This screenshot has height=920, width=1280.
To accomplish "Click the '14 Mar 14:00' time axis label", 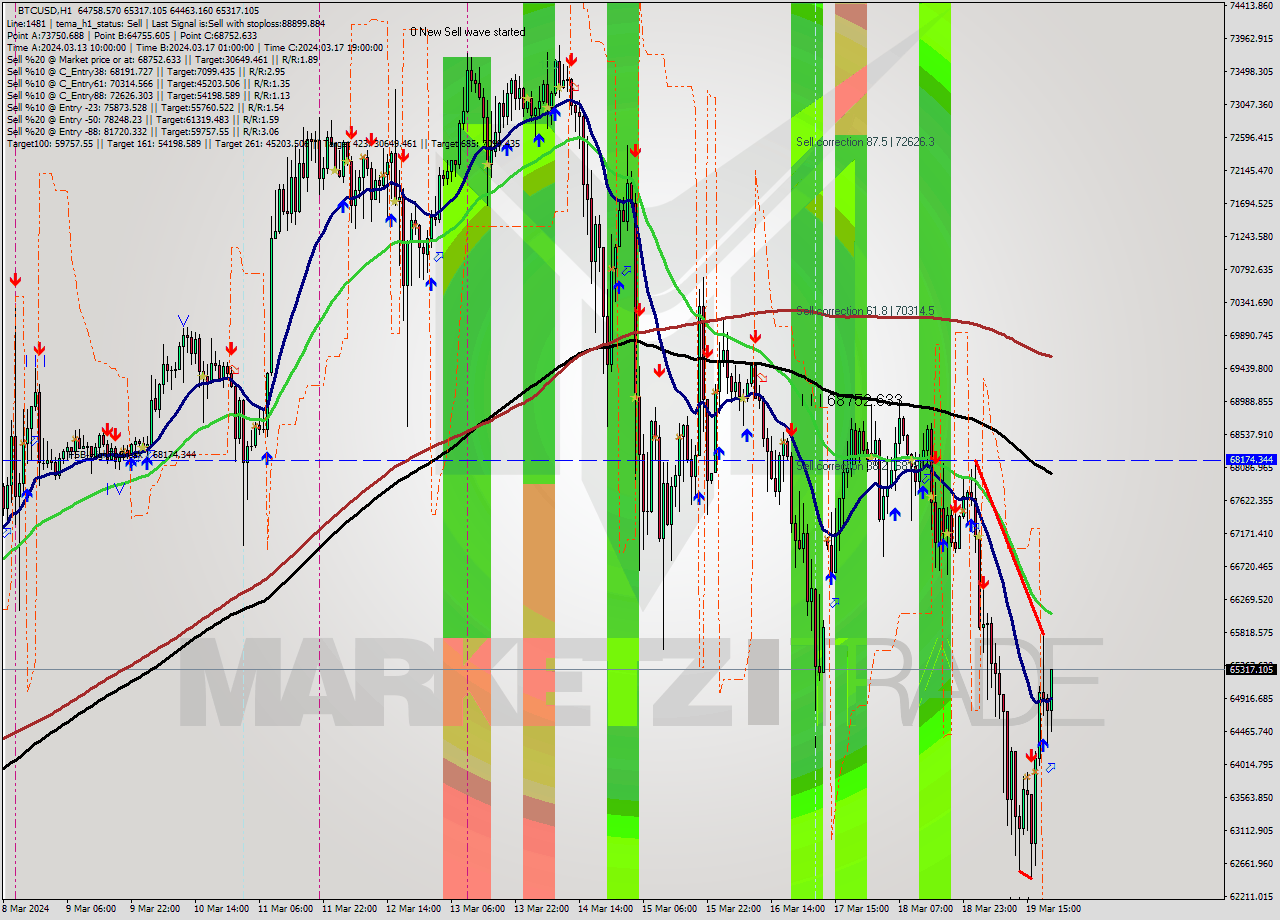I will (608, 909).
